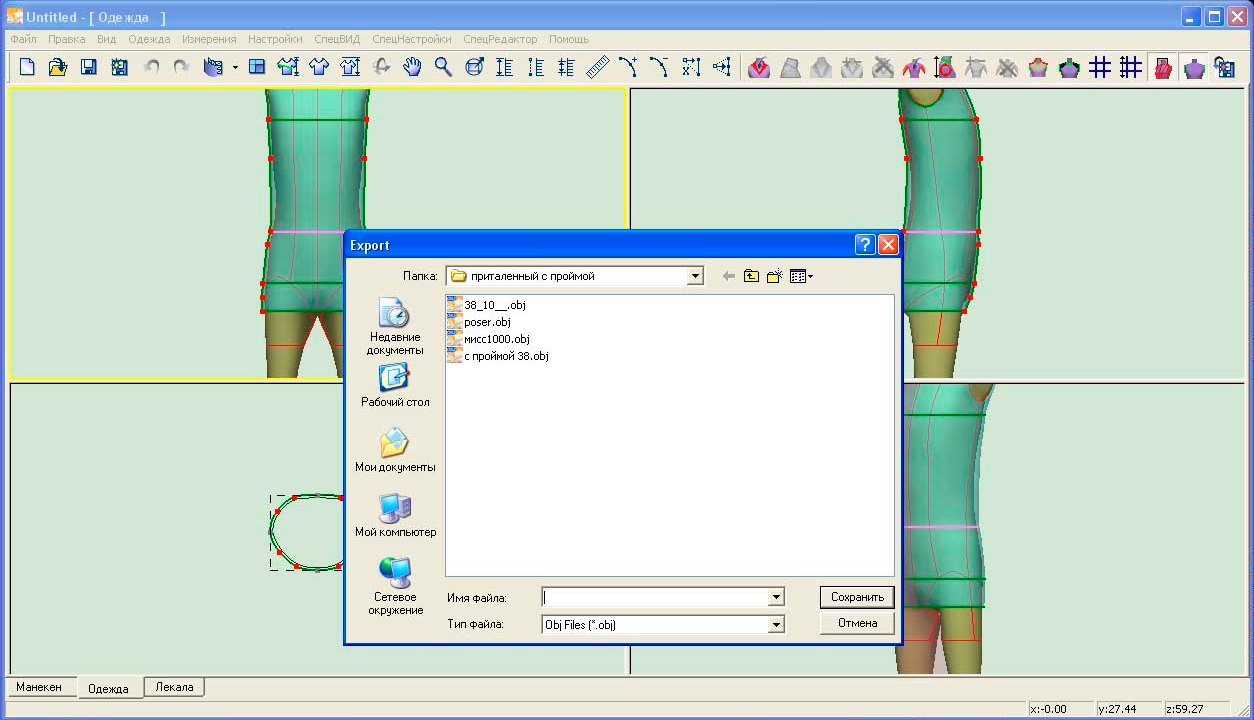
Task: Select the poser.obj file in list
Action: click(x=487, y=322)
